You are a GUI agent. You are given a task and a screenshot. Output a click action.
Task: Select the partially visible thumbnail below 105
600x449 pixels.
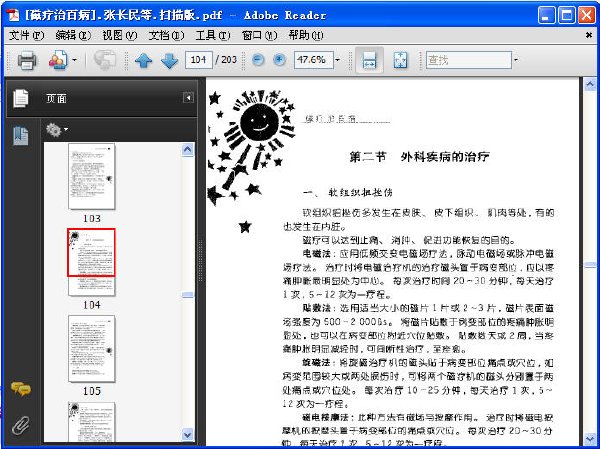(91, 422)
